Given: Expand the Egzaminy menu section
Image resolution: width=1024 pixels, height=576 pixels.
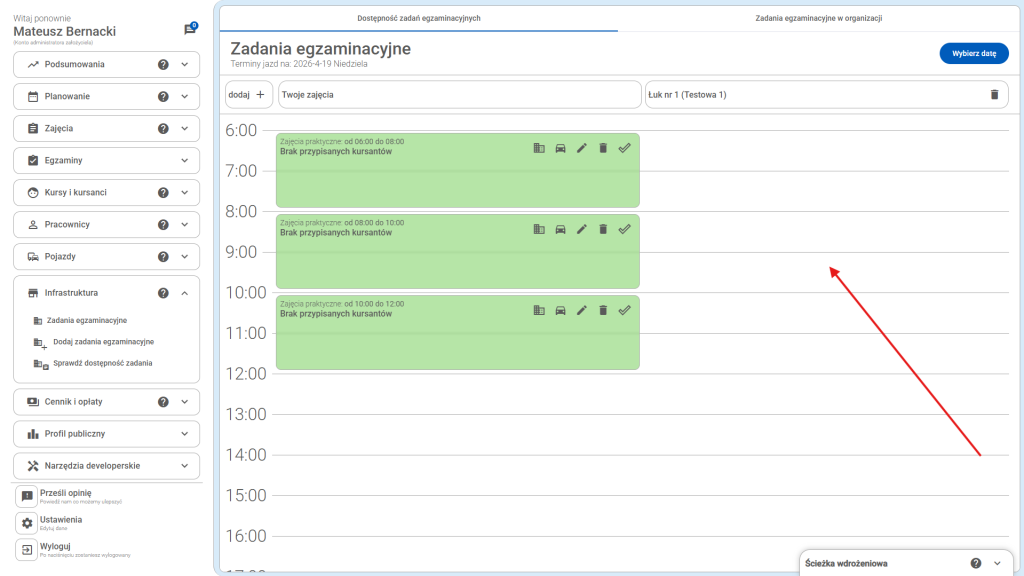Looking at the screenshot, I should (x=185, y=160).
